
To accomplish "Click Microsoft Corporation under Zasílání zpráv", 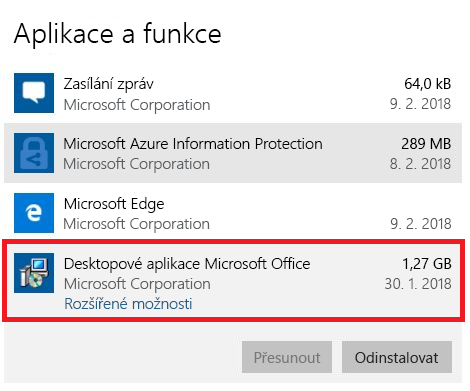I will point(137,105).
